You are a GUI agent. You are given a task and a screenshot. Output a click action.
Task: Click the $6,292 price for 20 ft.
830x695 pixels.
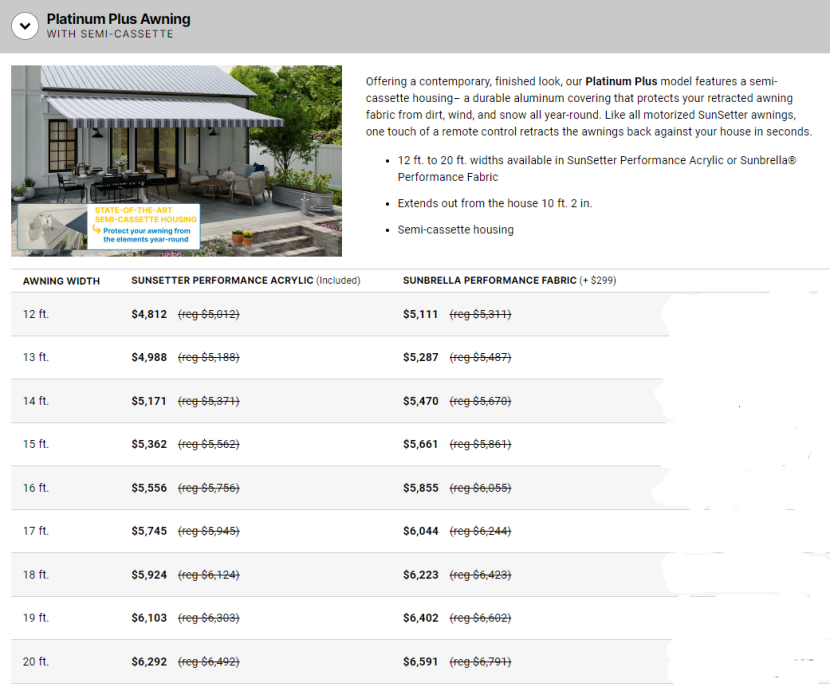tap(149, 662)
